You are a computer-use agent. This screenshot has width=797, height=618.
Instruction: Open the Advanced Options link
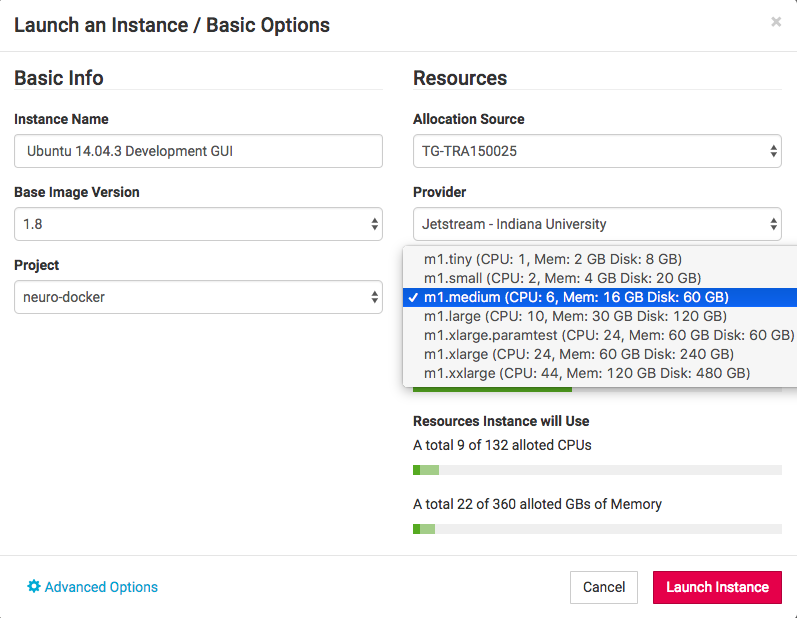pos(101,587)
